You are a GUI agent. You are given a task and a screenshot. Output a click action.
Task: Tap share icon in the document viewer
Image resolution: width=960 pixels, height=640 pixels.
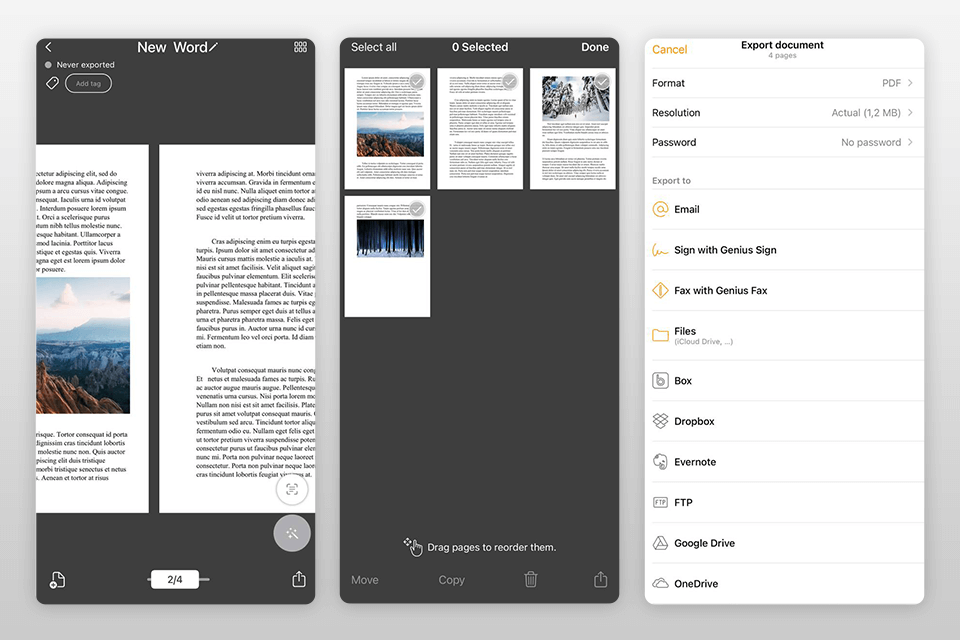pos(299,579)
